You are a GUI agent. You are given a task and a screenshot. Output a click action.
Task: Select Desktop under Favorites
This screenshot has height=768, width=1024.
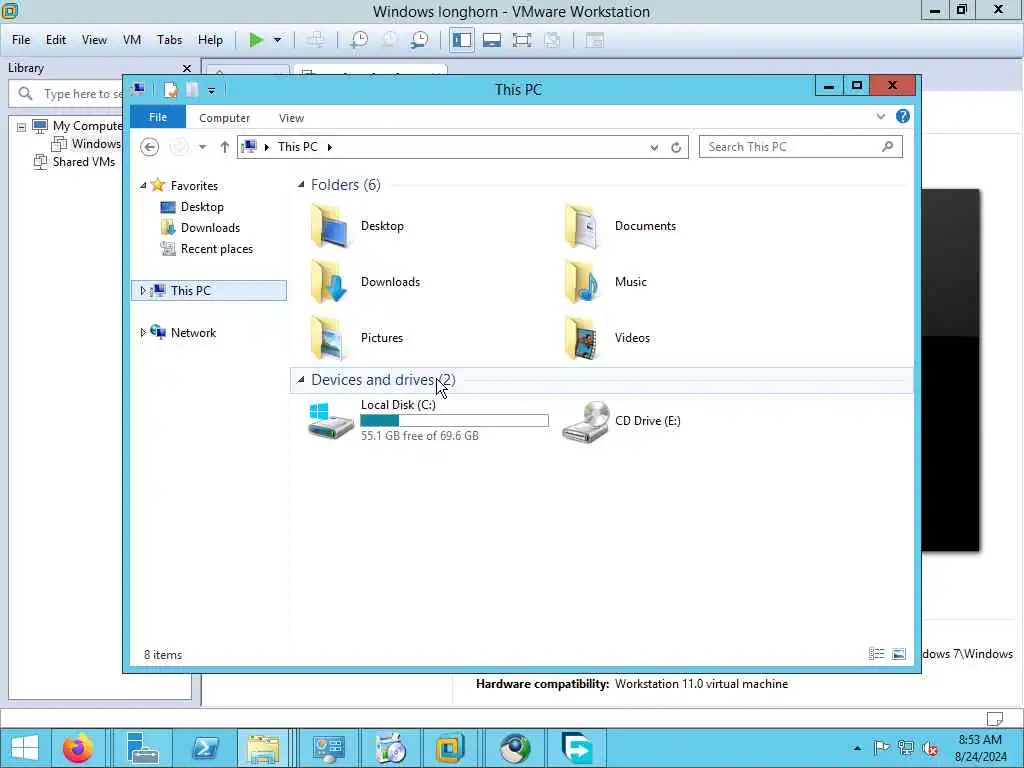[202, 207]
